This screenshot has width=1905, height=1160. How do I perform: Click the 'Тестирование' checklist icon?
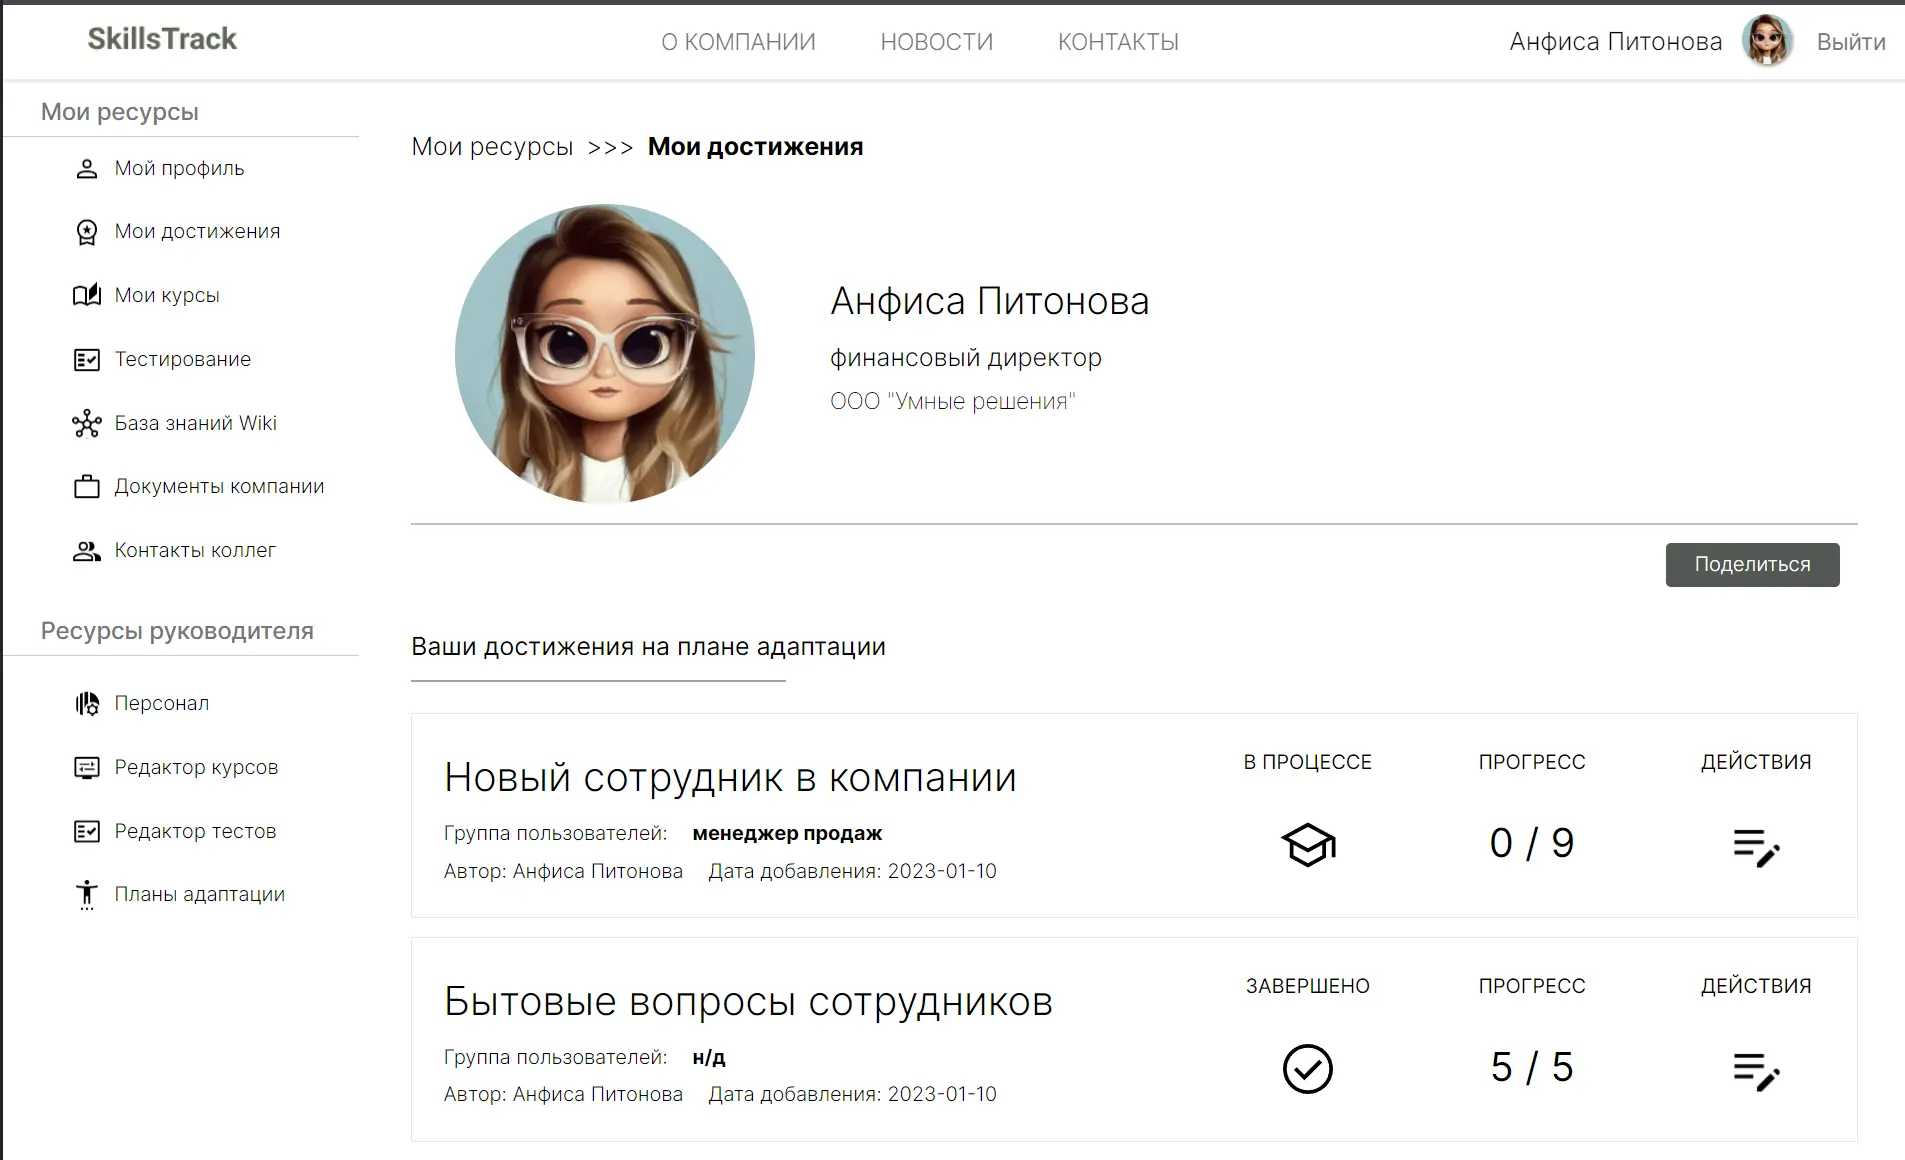click(x=87, y=359)
